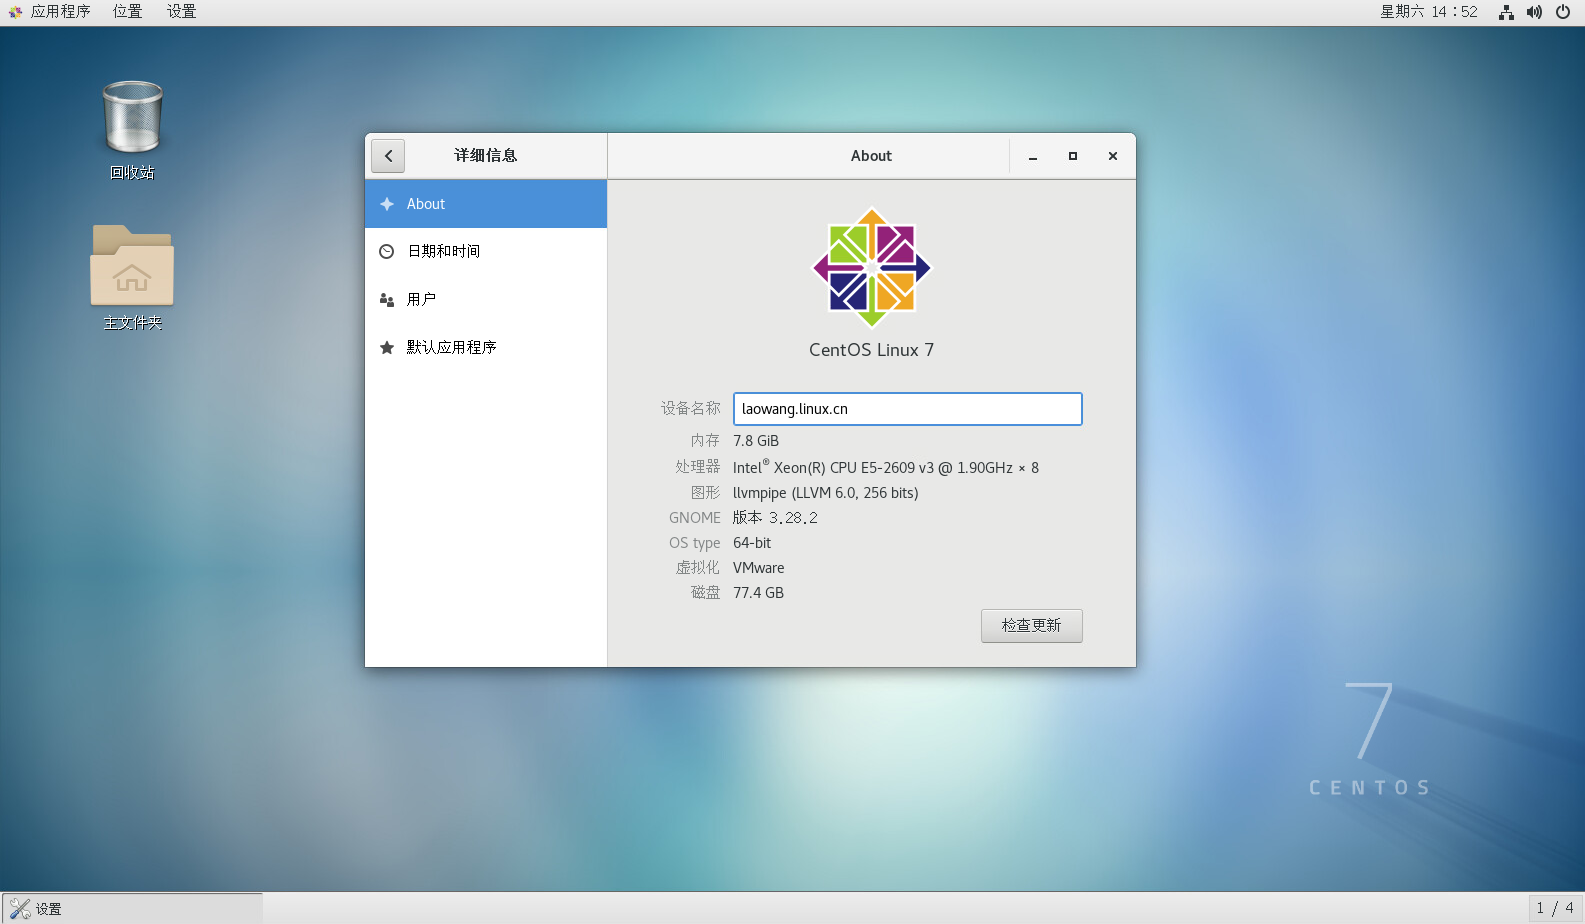Click the VMware virtualization value
The image size is (1585, 924).
(x=759, y=568)
